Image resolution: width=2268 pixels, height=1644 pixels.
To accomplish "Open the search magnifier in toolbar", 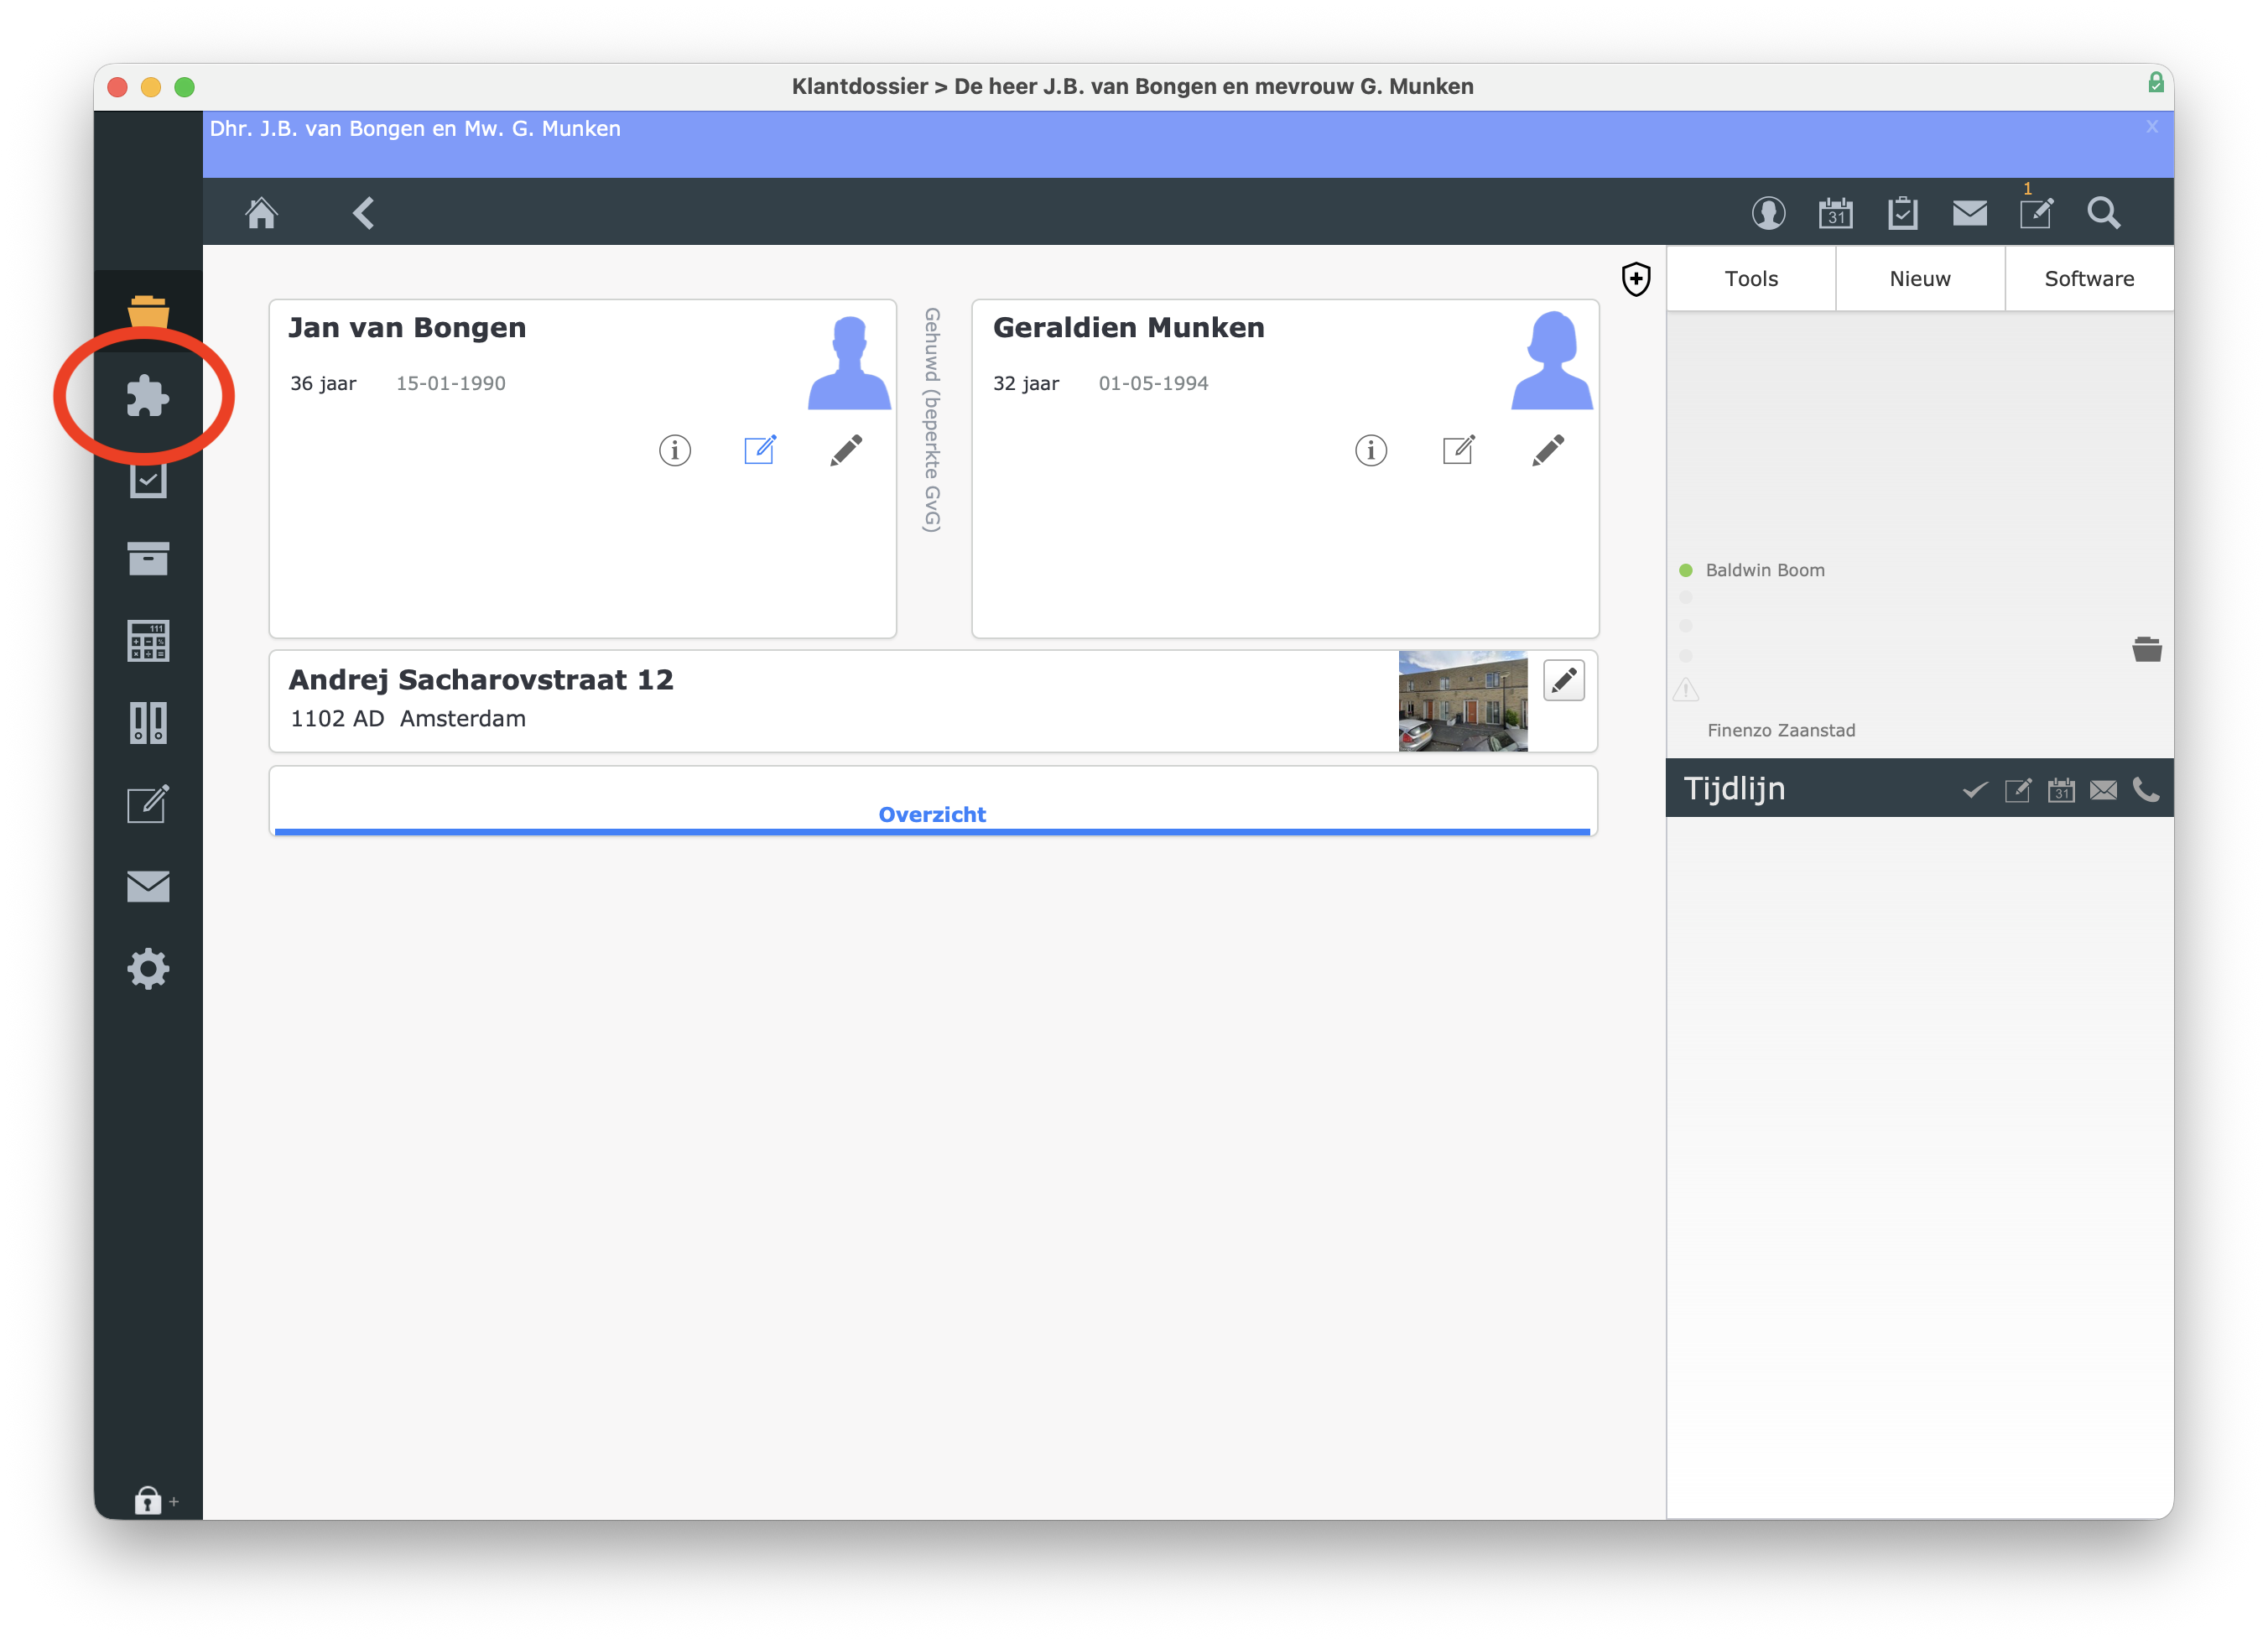I will coord(2103,213).
